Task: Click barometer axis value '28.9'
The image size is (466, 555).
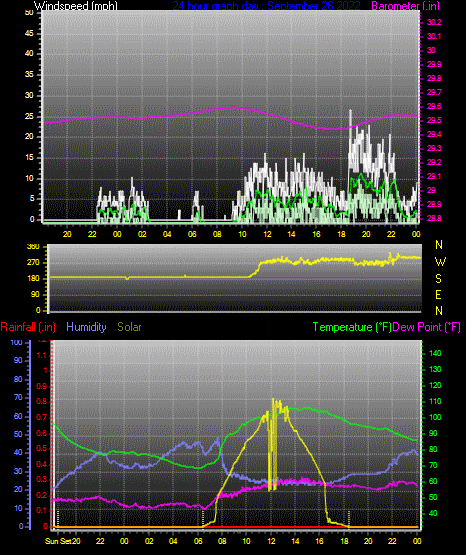Action: pos(434,205)
